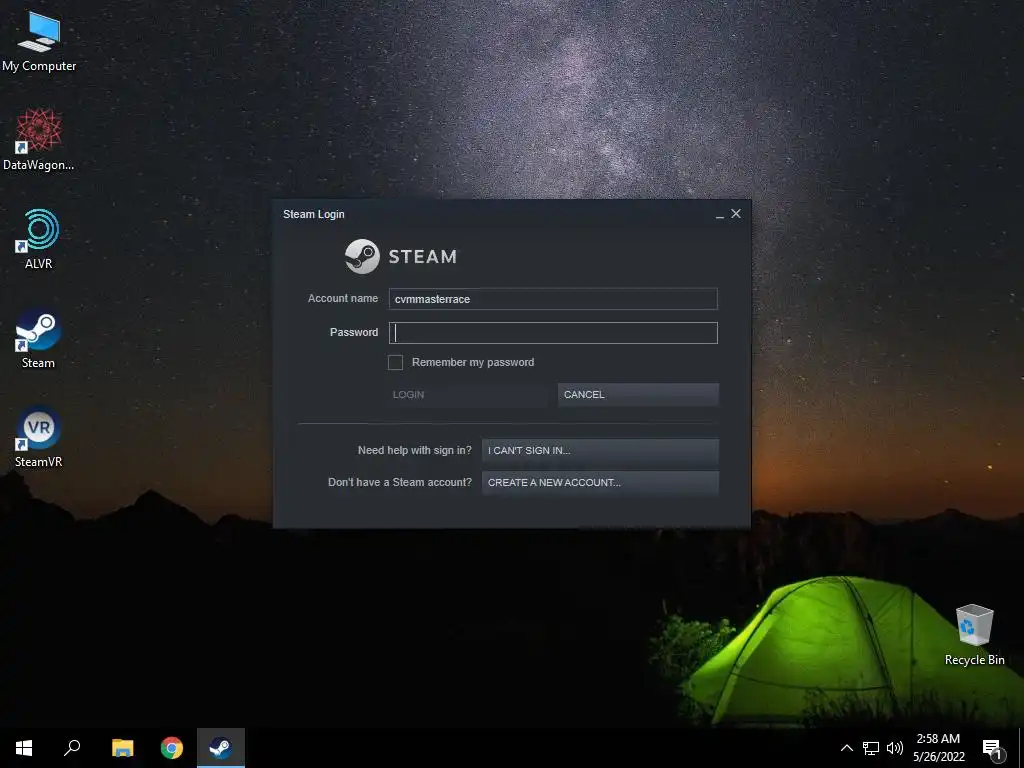Click the 'Remember my password' label
1024x768 pixels.
pyautogui.click(x=473, y=362)
